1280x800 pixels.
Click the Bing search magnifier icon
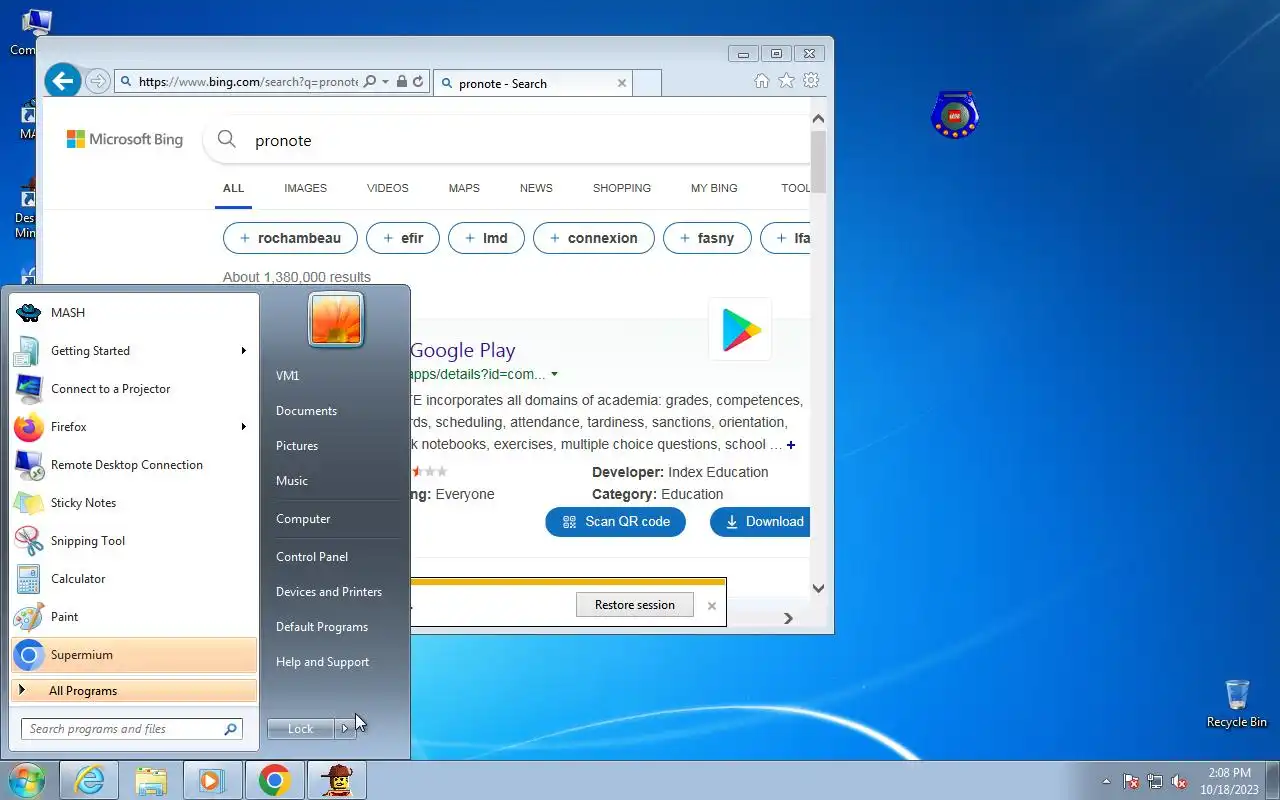coord(227,140)
